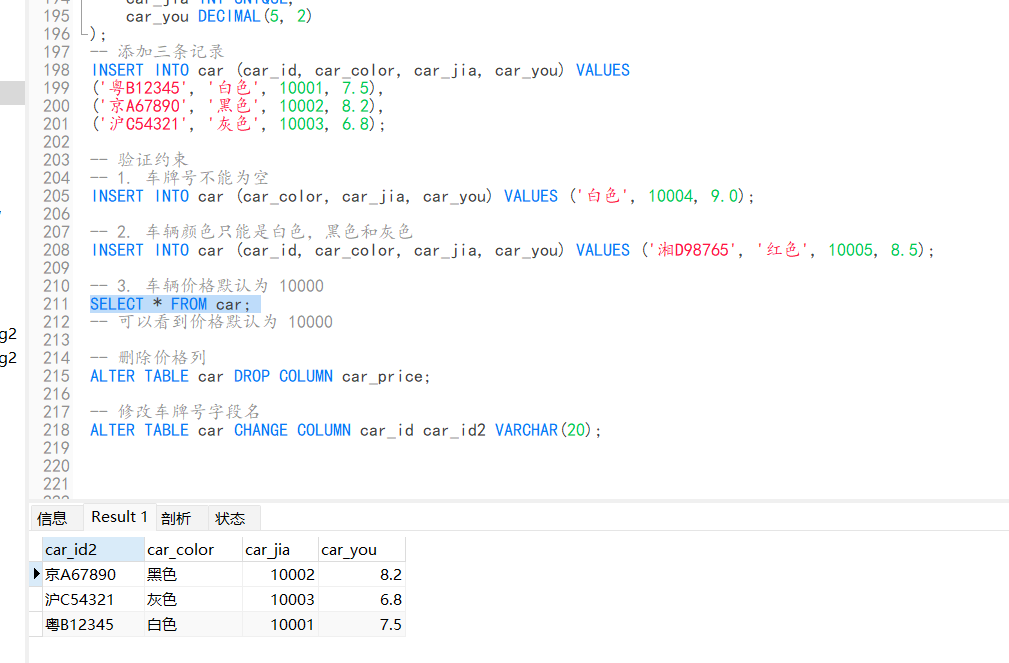The image size is (1009, 663).
Task: Select the car_jia column header
Action: (280, 550)
